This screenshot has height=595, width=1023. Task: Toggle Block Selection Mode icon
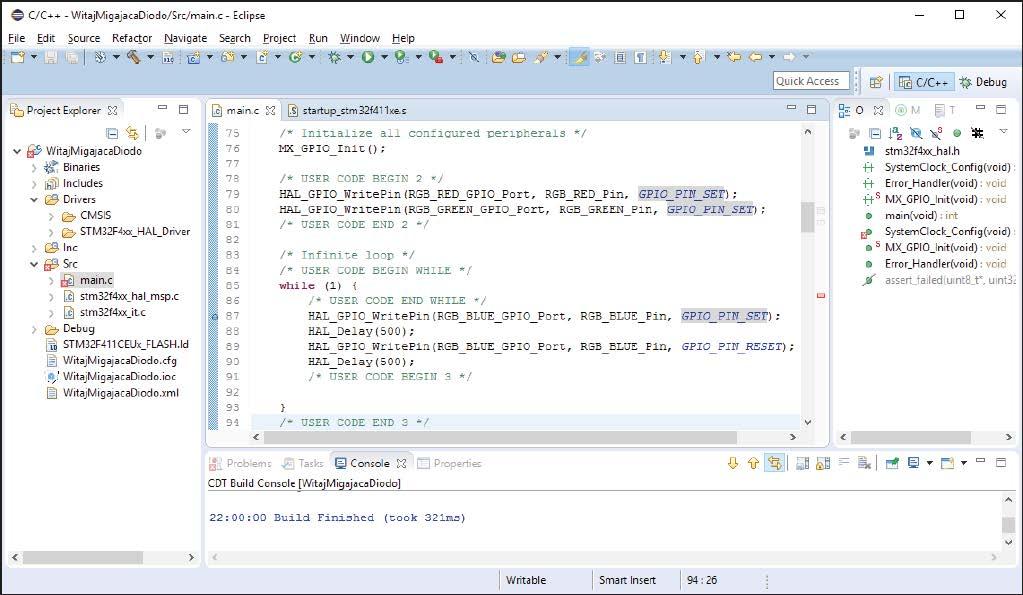click(620, 57)
